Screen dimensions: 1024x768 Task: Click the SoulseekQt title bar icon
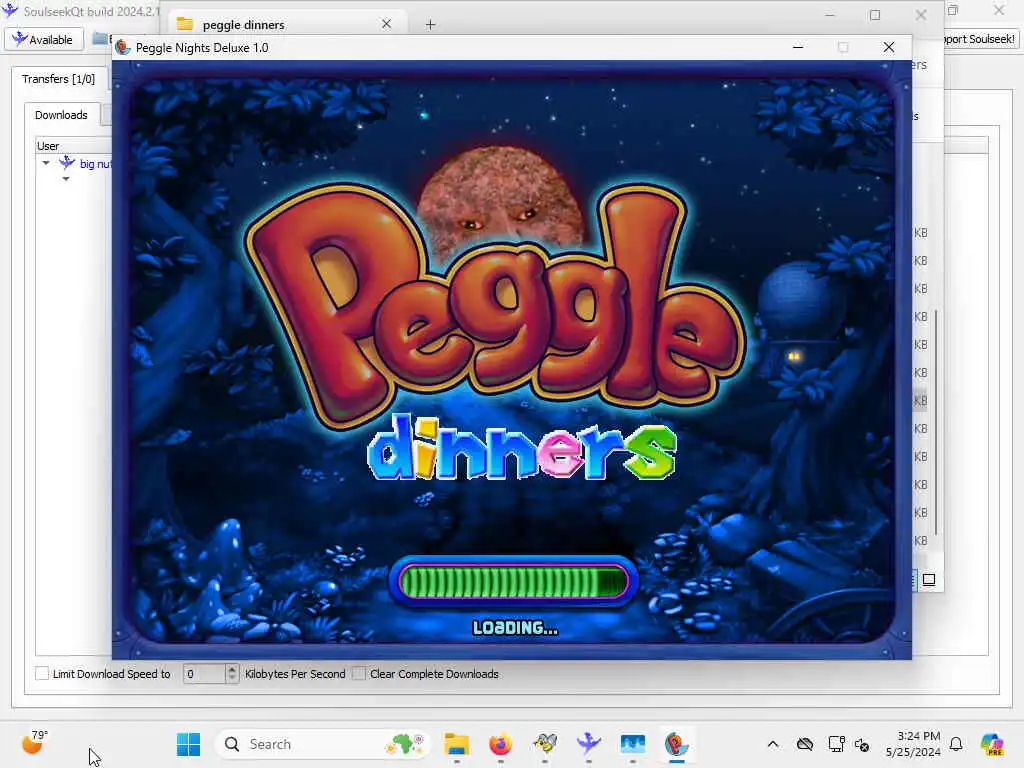[10, 10]
